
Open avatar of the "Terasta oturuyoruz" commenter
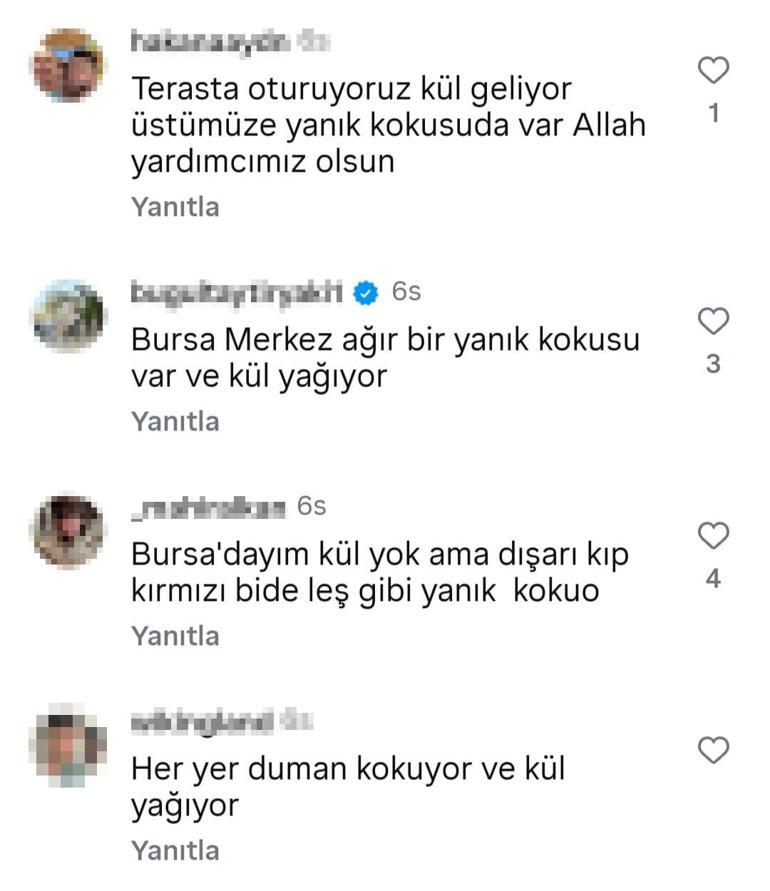tap(68, 65)
